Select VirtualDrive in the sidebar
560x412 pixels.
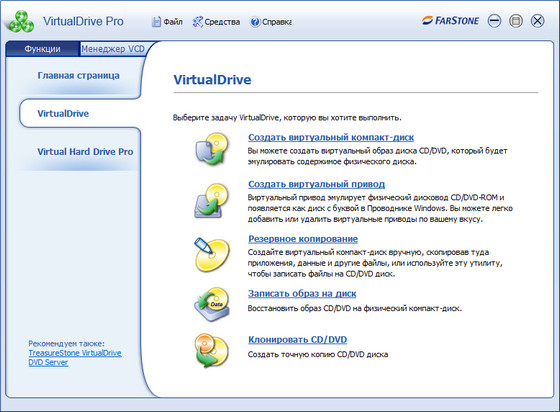point(63,114)
